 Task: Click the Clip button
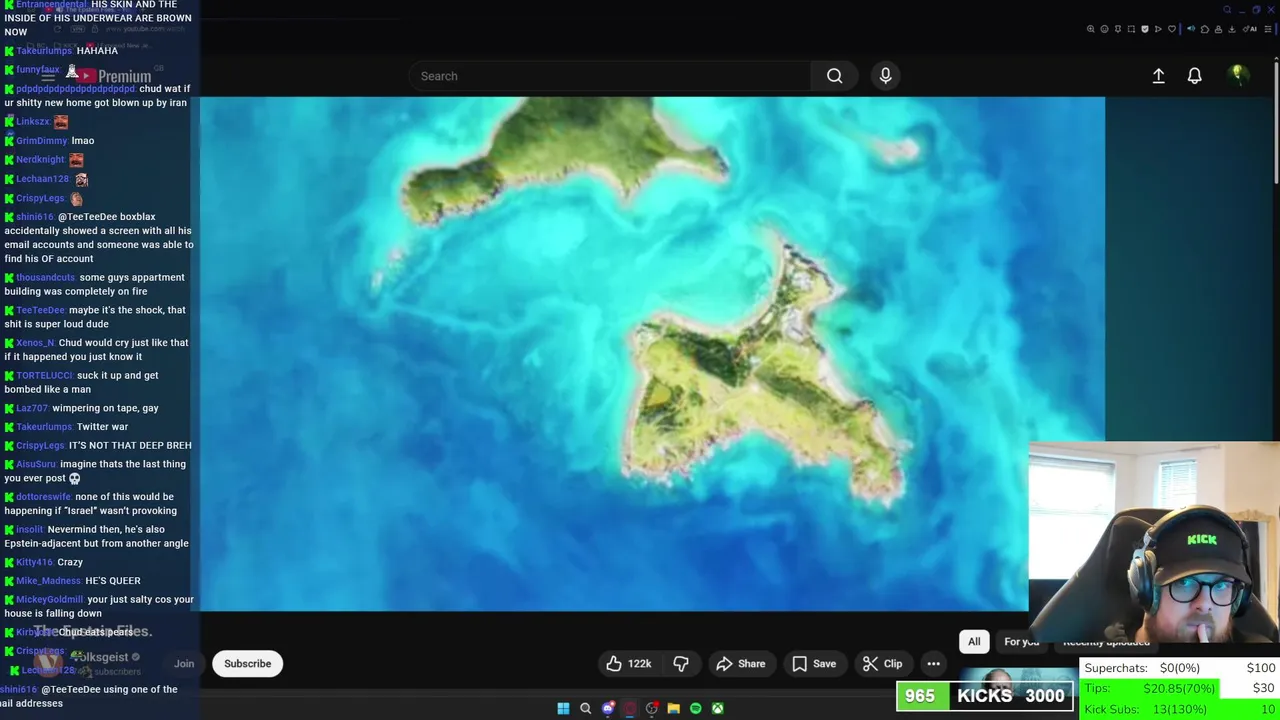(x=882, y=663)
